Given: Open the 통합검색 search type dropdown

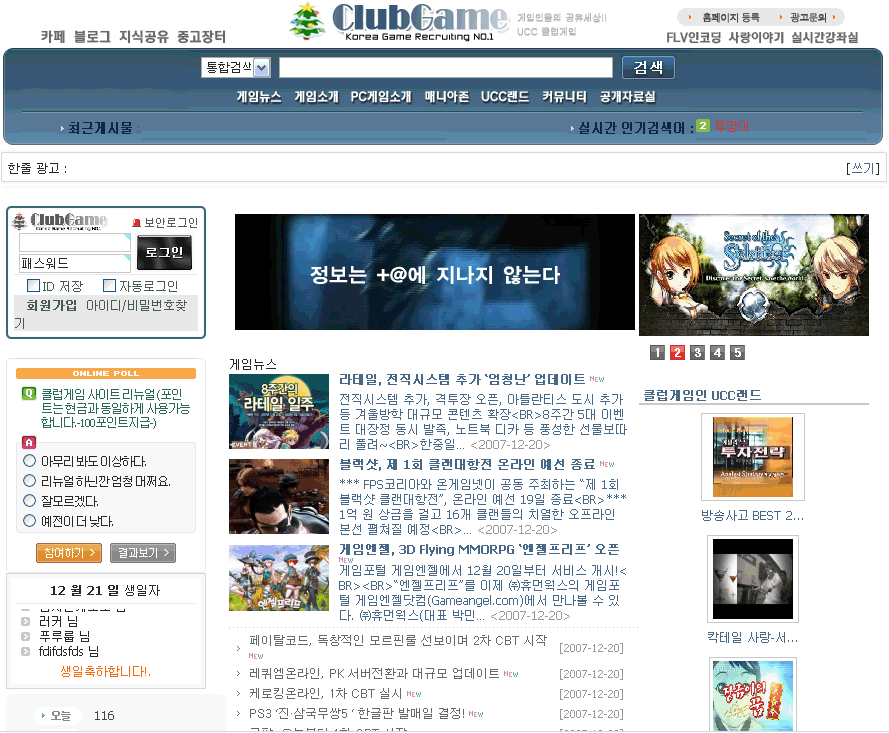Looking at the screenshot, I should click(236, 67).
